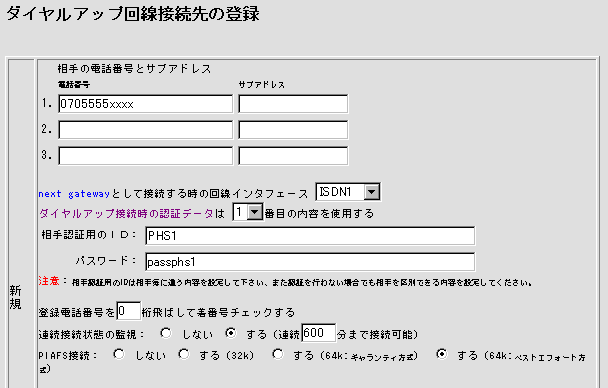Click the ダイヤルアップ回線接続先の登録 page title

(x=133, y=14)
